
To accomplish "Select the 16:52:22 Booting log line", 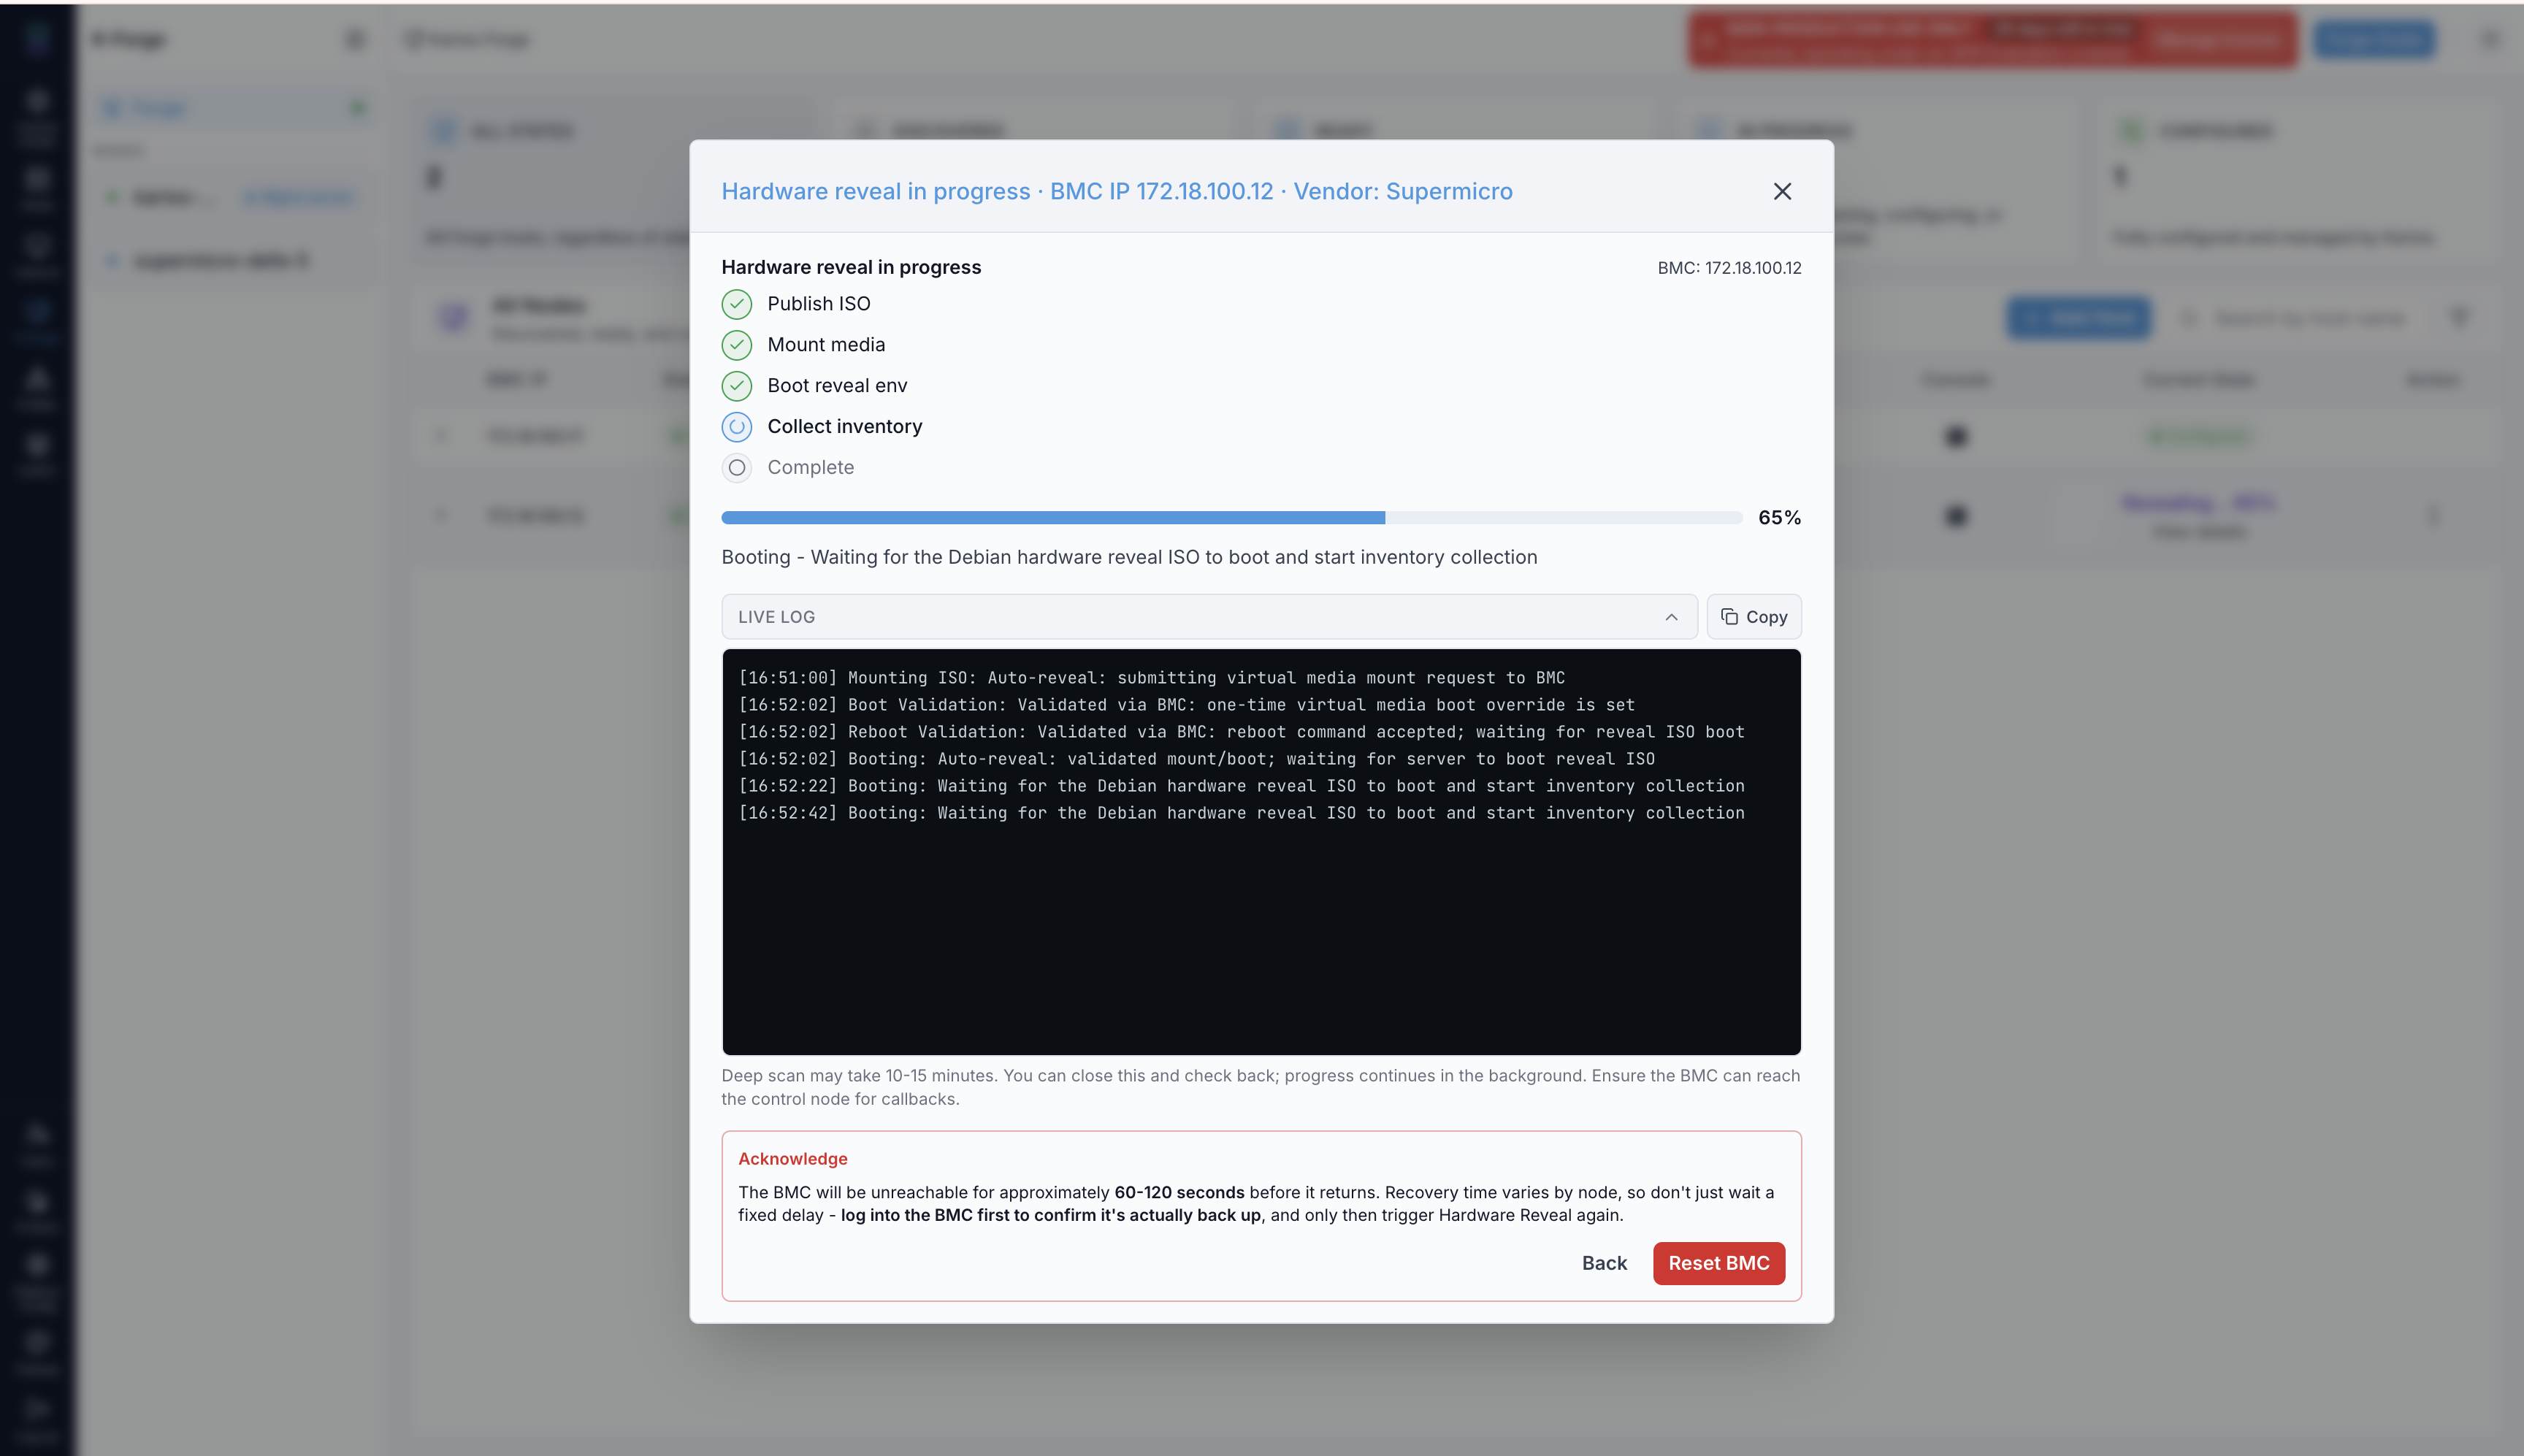I will click(1242, 786).
